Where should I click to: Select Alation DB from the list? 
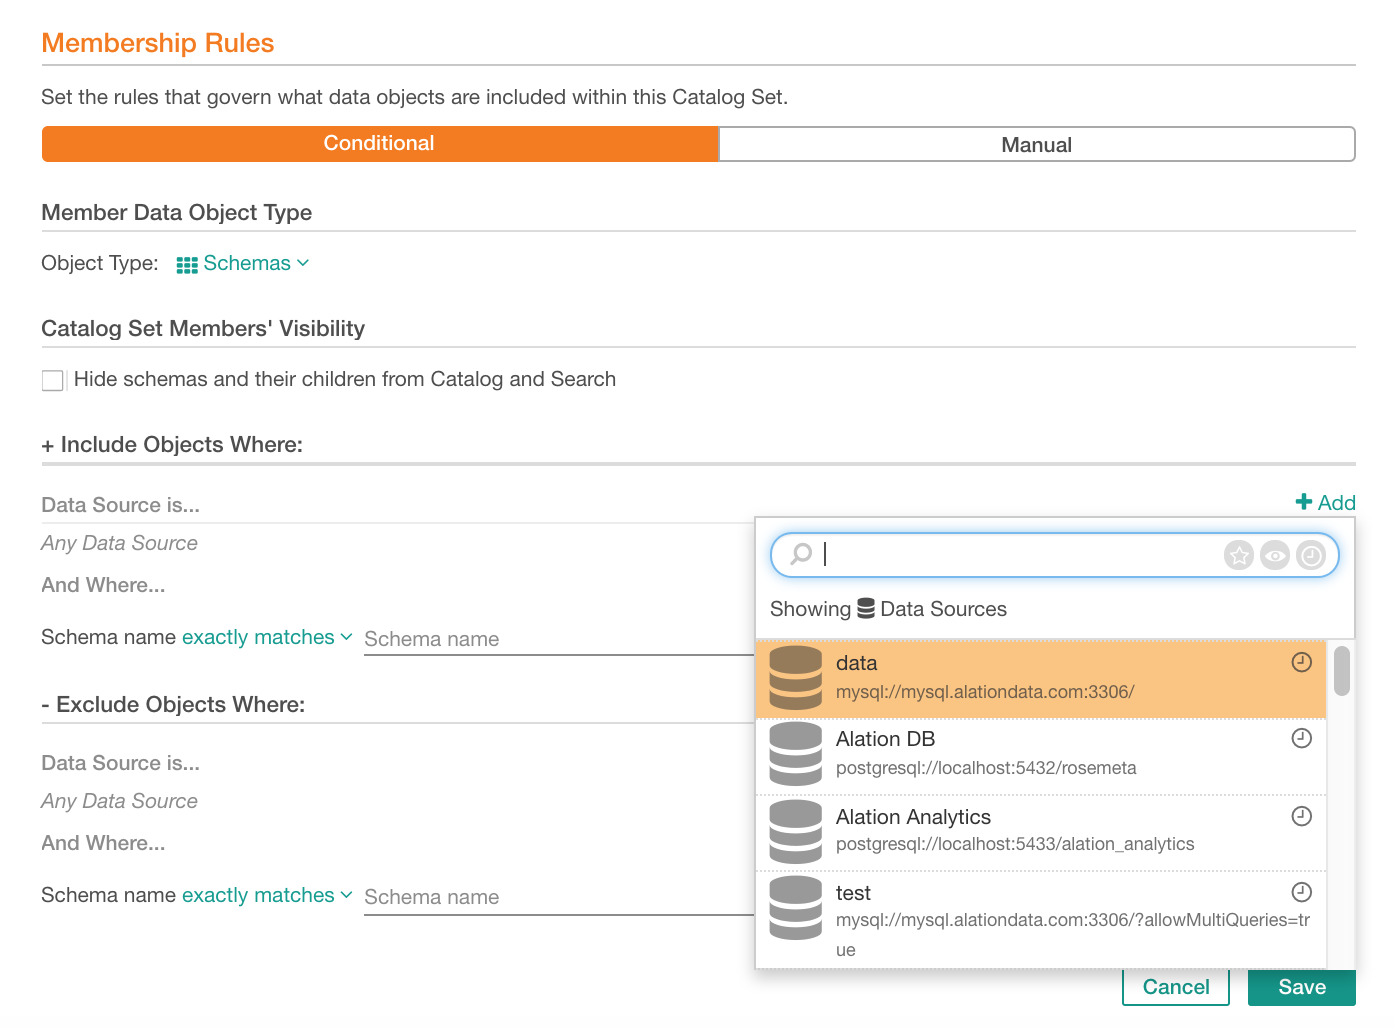tap(1041, 756)
